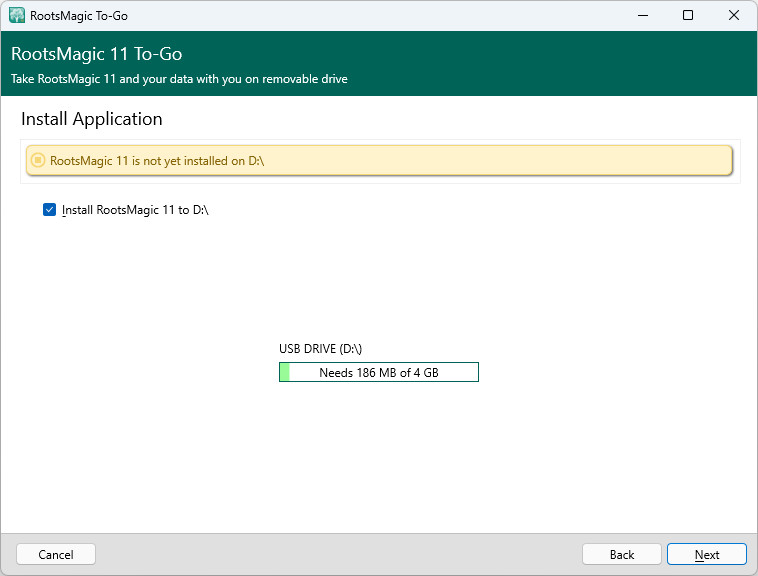
Task: Minimize the RootsMagic To-Go window
Action: [x=642, y=15]
